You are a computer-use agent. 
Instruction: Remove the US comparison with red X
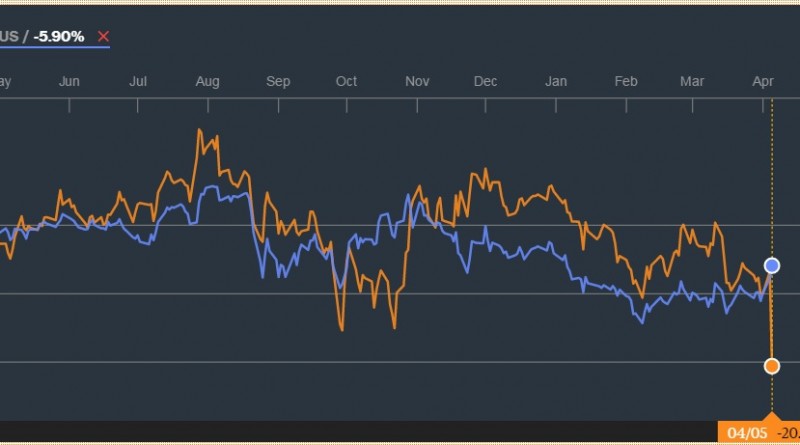pyautogui.click(x=103, y=37)
